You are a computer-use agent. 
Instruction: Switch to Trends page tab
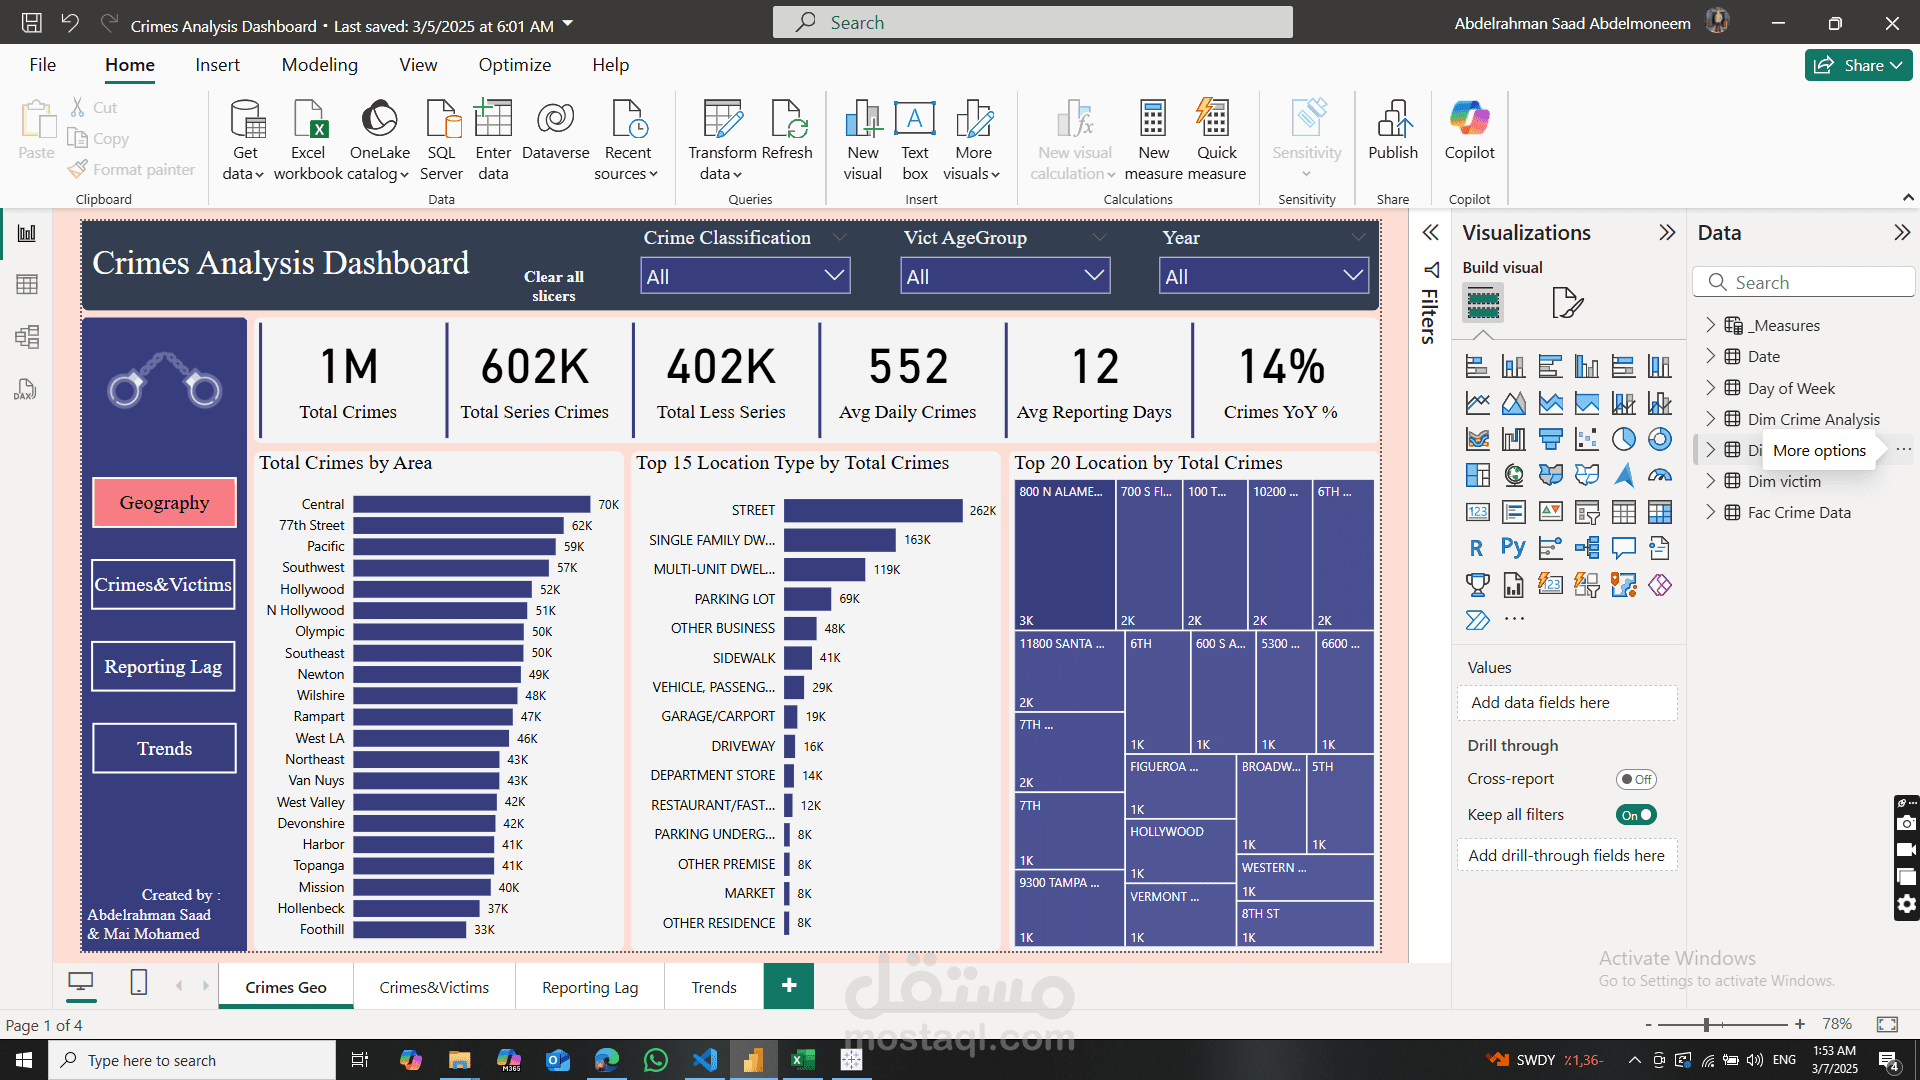pyautogui.click(x=714, y=987)
